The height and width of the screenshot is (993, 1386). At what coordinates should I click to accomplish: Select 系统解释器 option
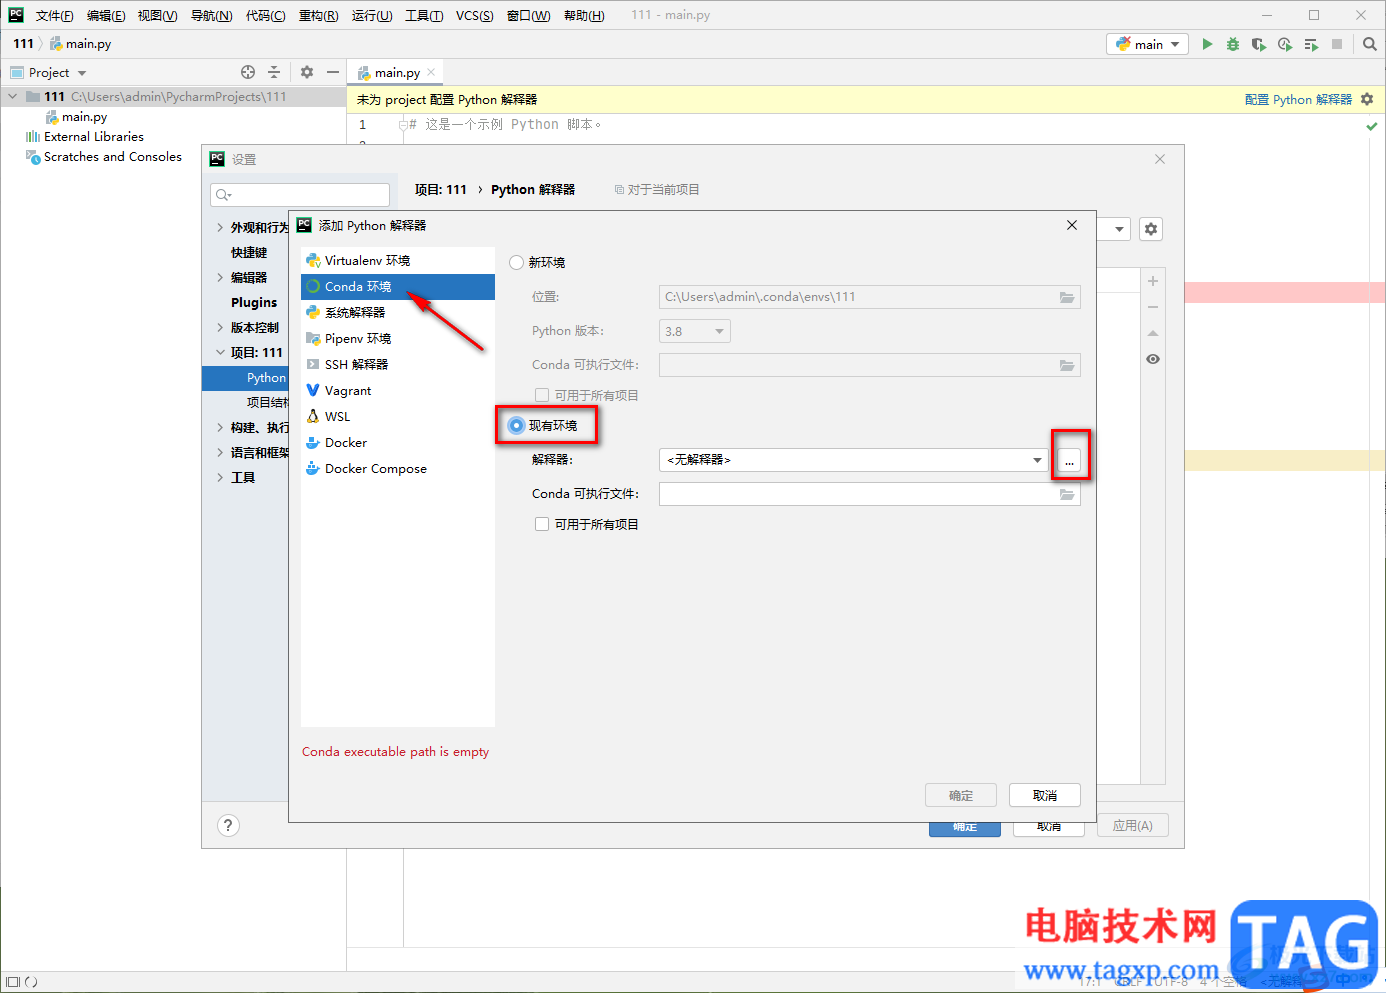(398, 312)
